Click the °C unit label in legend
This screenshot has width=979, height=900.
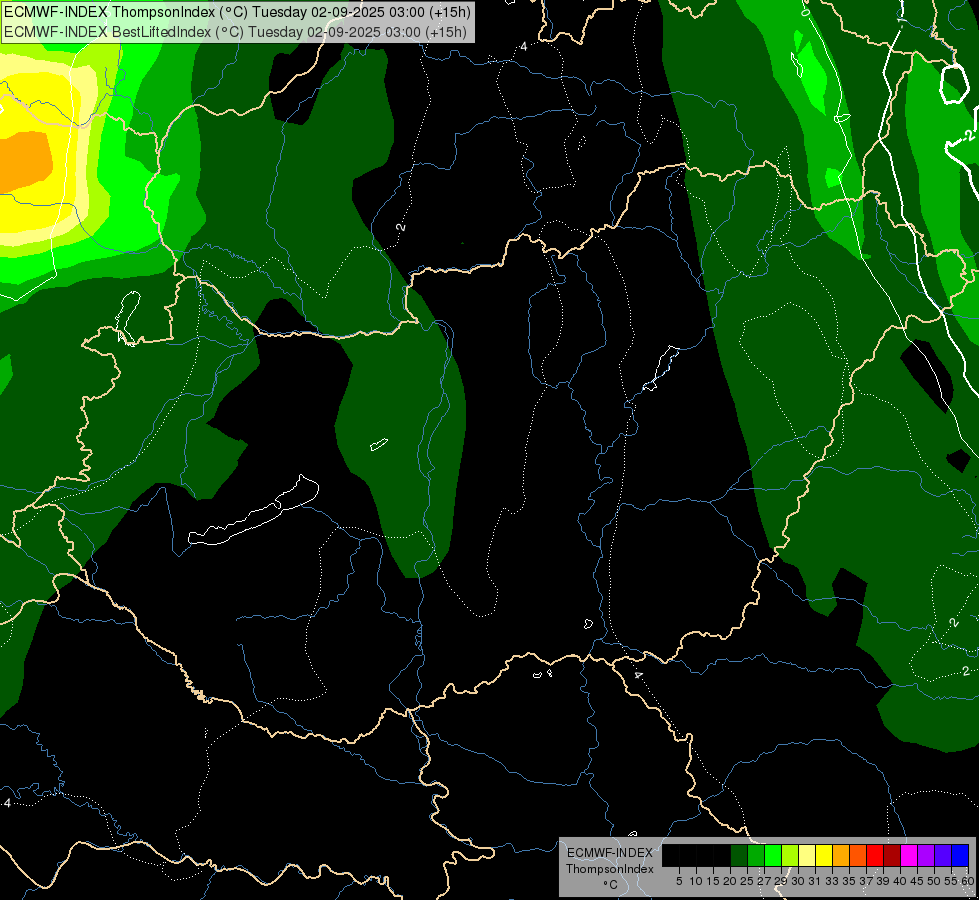[610, 884]
